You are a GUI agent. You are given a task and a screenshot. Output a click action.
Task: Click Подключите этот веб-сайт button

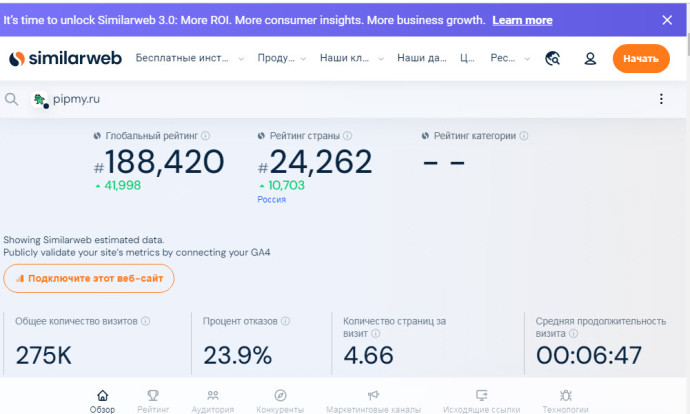(89, 278)
